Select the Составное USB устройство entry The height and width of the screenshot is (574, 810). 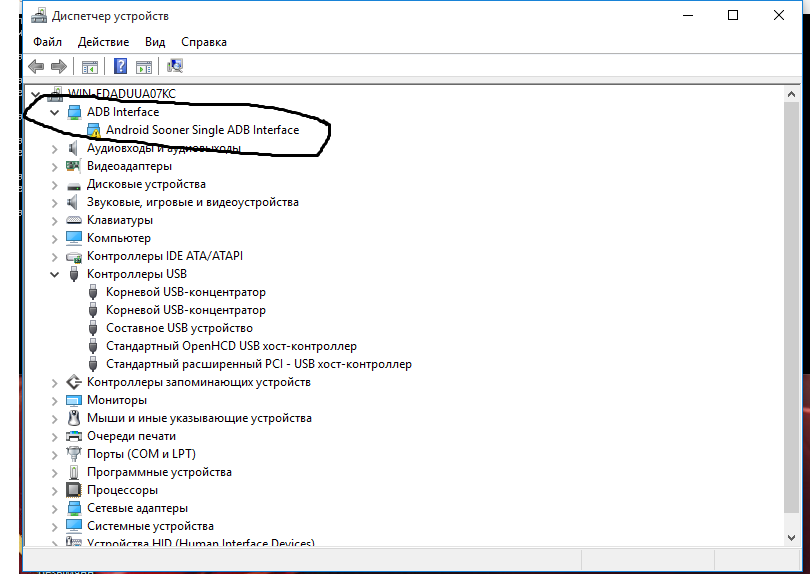pyautogui.click(x=179, y=328)
